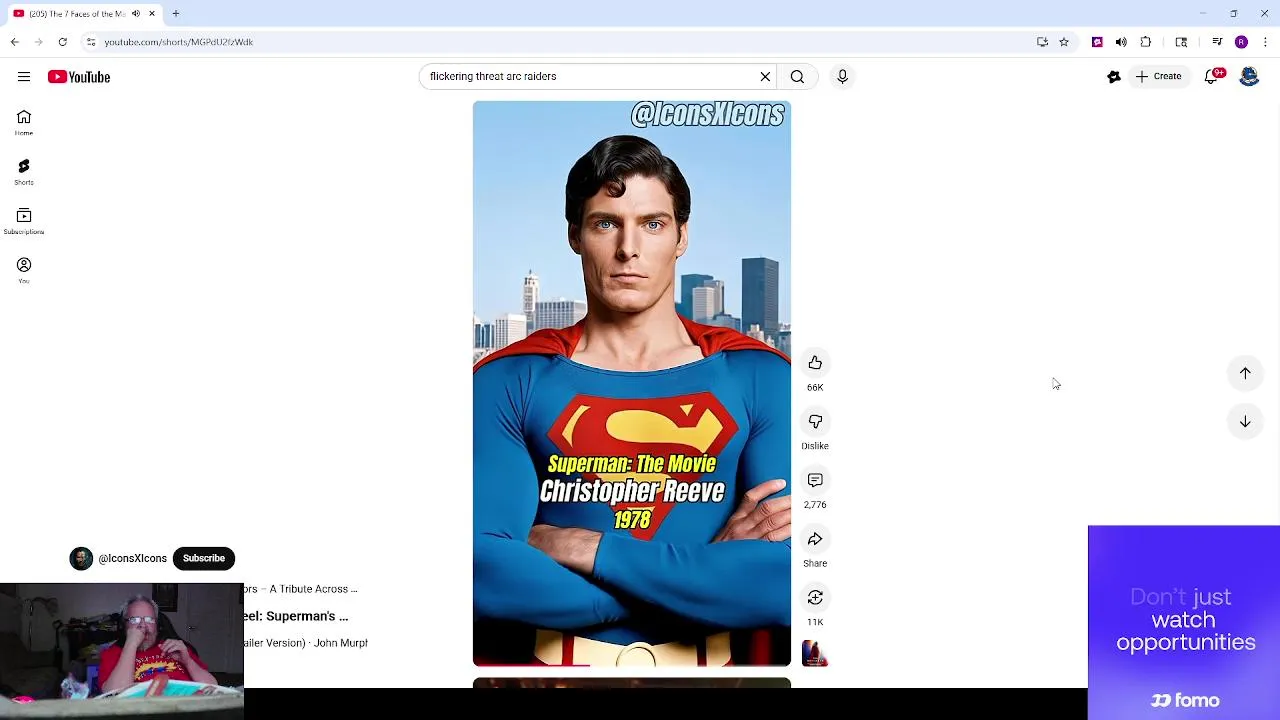The width and height of the screenshot is (1280, 720).
Task: Open the @IconsXIcons channel avatar
Action: click(81, 558)
